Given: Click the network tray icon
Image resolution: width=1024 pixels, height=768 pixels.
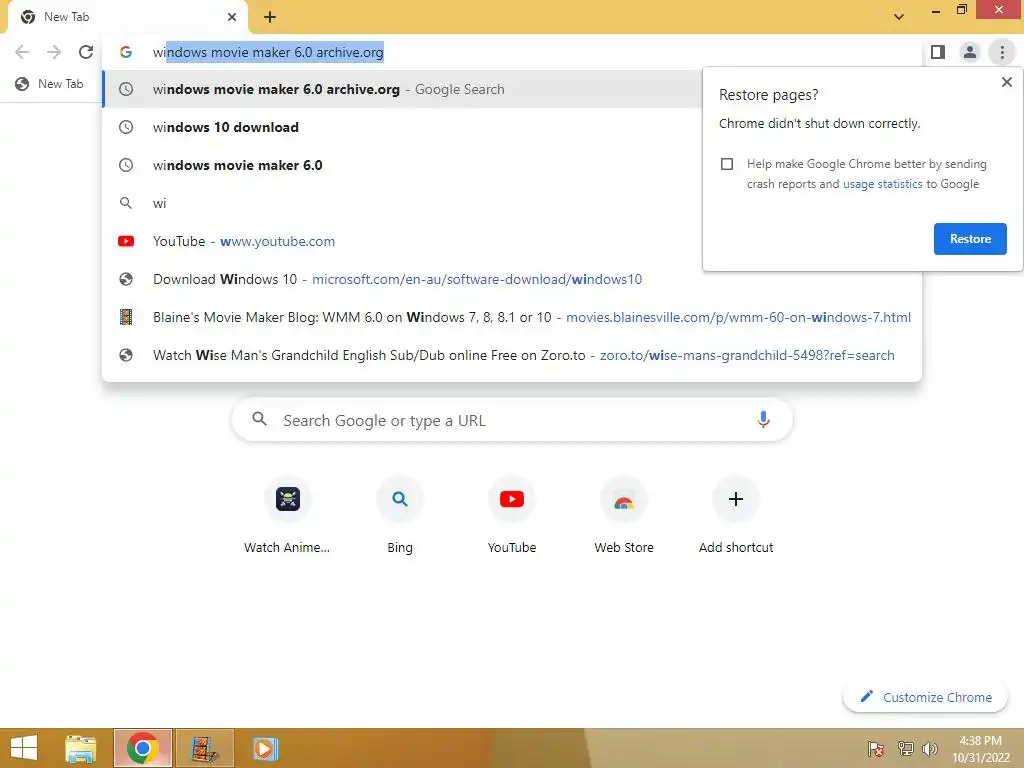Looking at the screenshot, I should [x=905, y=749].
